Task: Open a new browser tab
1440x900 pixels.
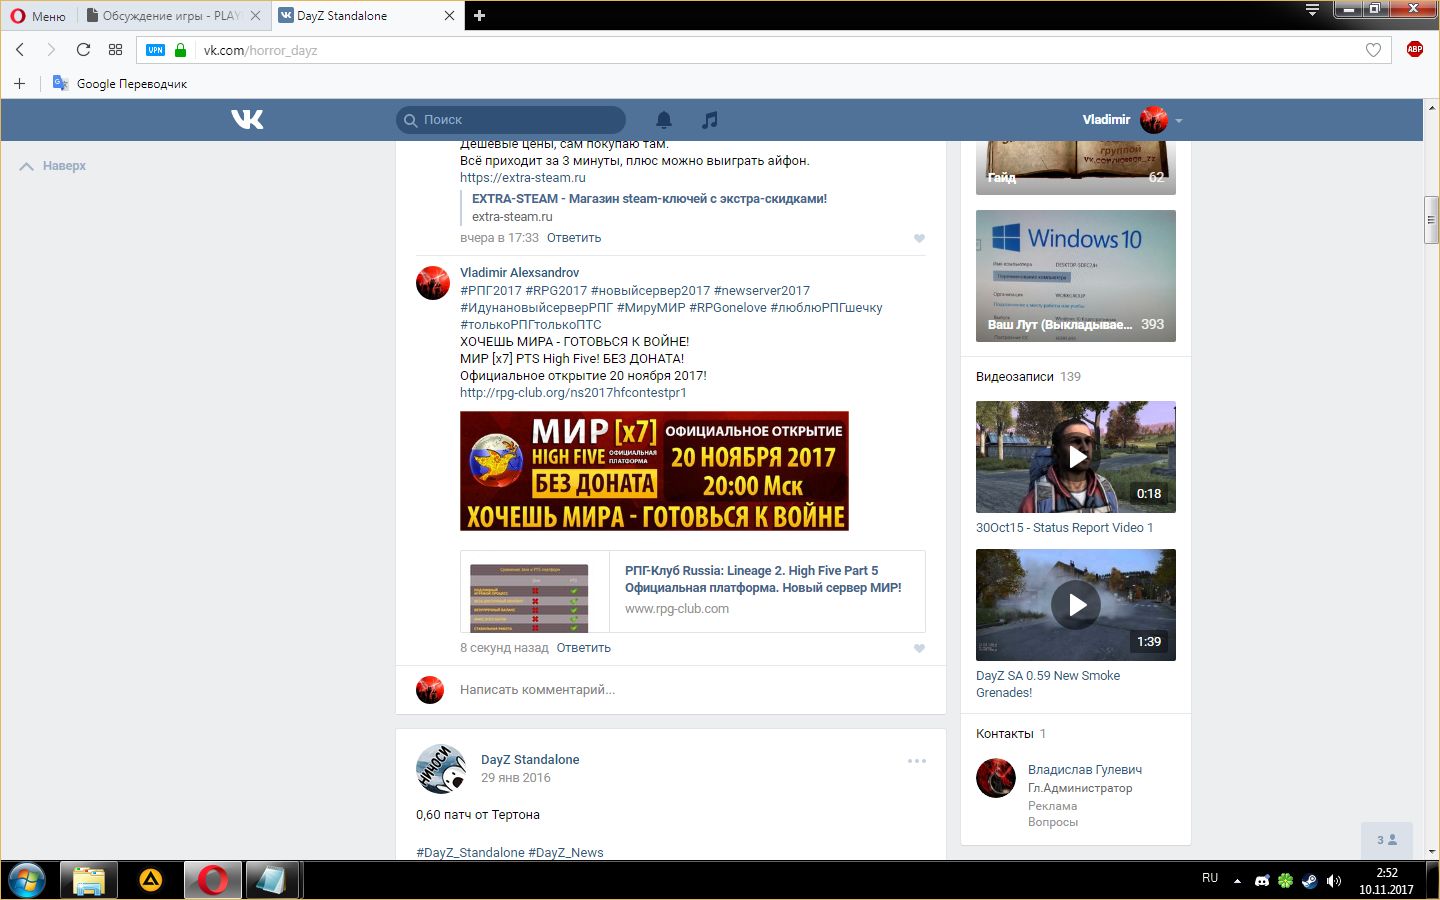Action: coord(479,15)
